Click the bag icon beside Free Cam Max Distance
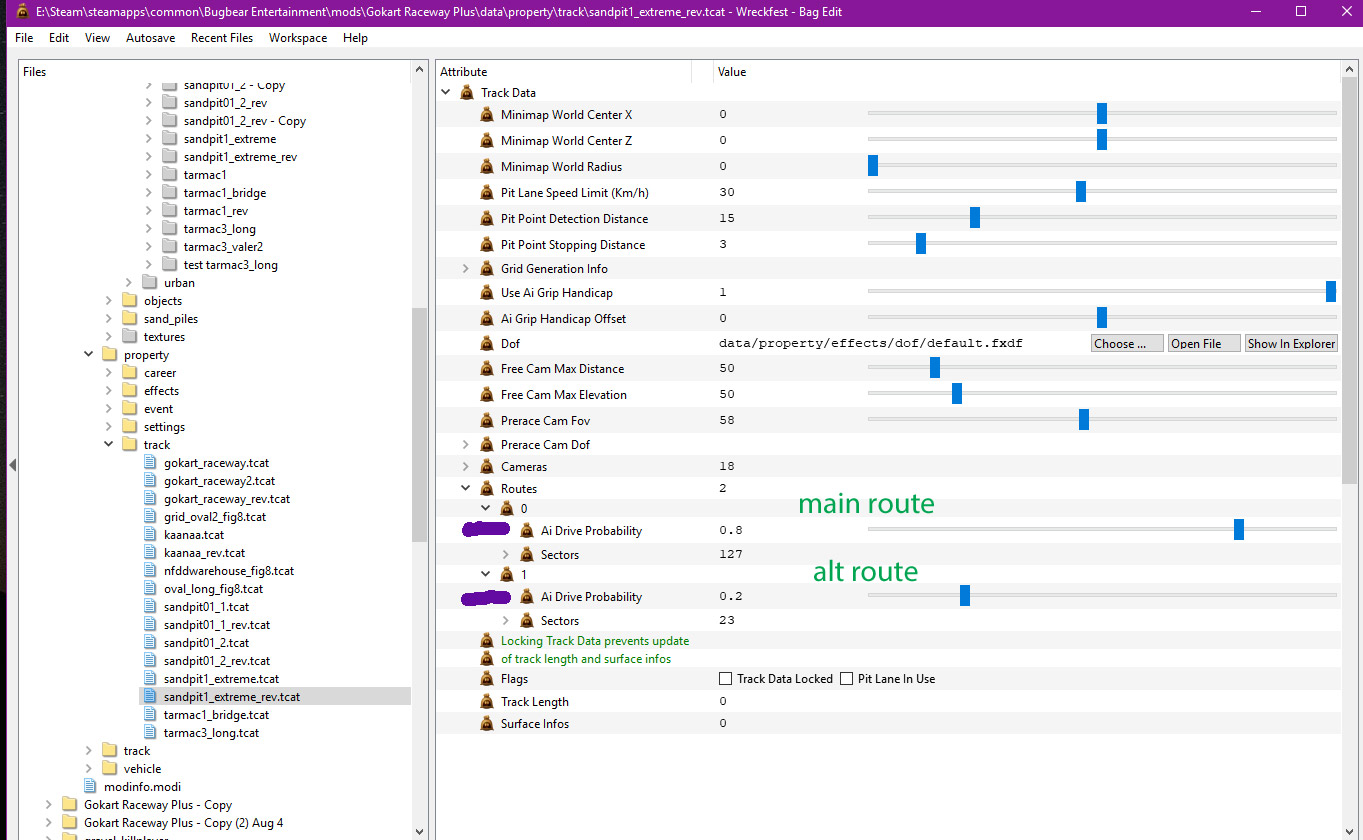Viewport: 1363px width, 840px height. 487,369
